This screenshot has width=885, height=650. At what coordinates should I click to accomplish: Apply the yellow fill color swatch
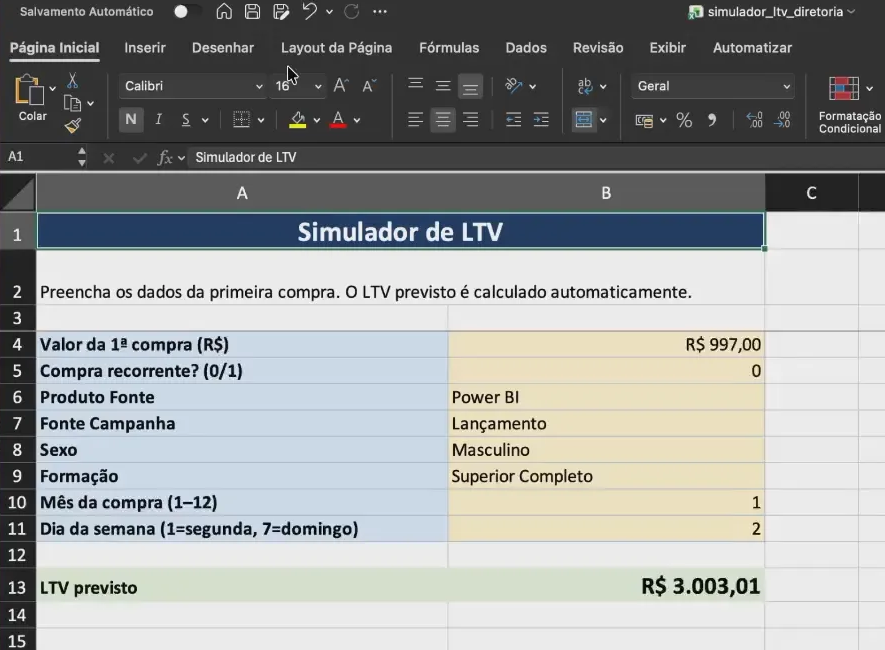click(x=297, y=120)
